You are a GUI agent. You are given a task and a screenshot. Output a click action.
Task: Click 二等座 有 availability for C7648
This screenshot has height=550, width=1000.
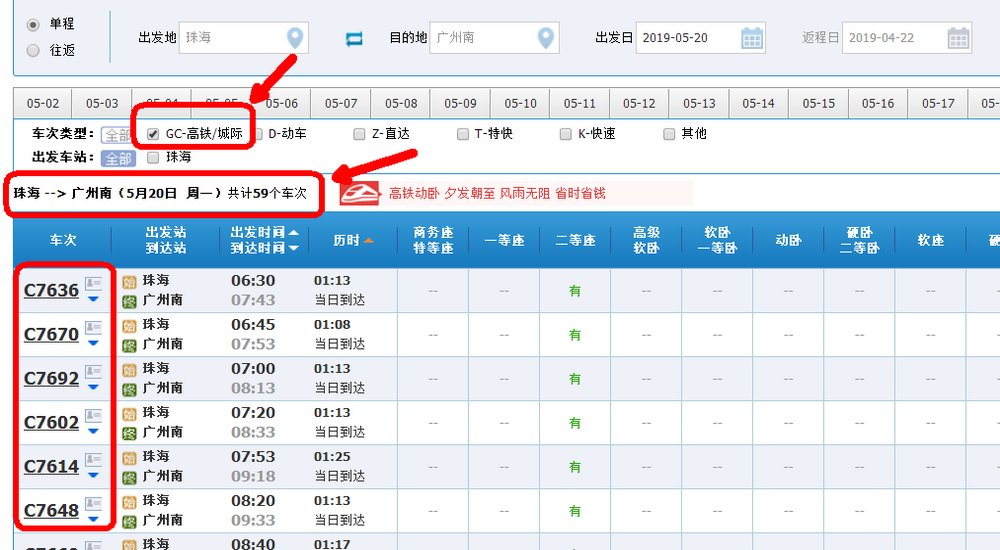(x=575, y=511)
